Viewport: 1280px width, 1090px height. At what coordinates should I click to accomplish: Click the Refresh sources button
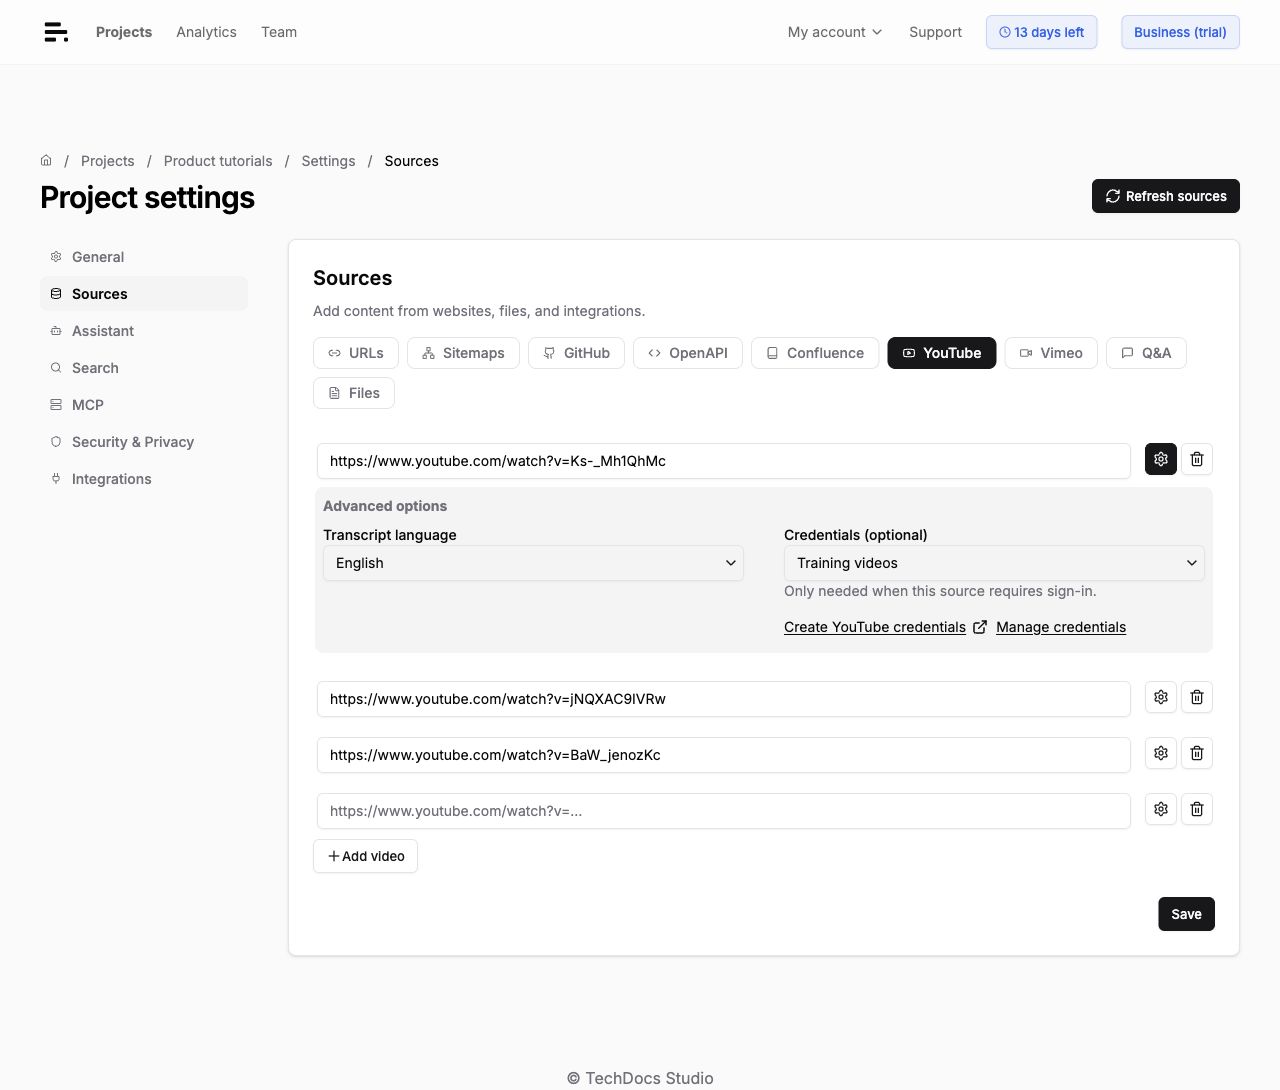[1166, 196]
